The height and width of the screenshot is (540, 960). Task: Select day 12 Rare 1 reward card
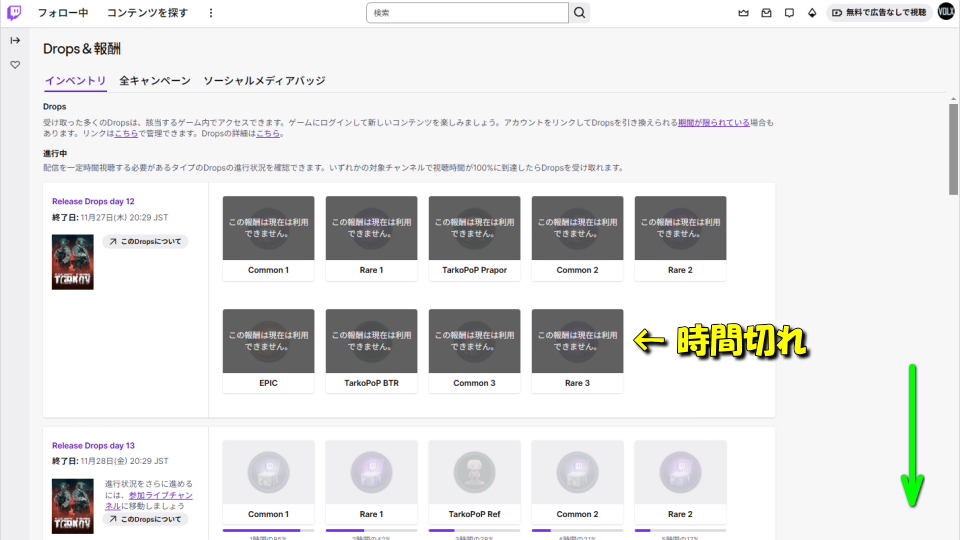coord(372,239)
